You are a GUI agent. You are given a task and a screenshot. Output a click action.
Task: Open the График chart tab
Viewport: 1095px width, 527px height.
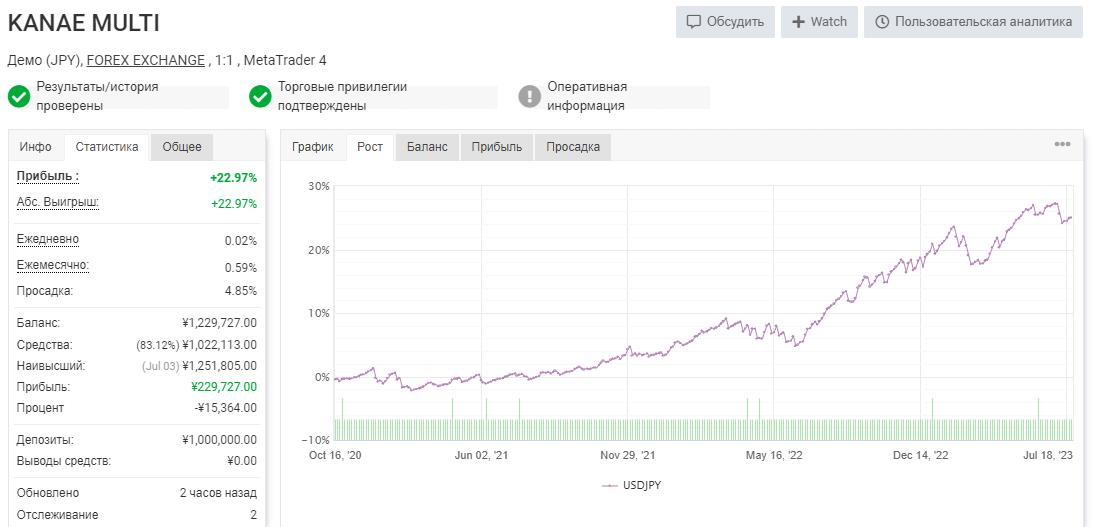[313, 147]
